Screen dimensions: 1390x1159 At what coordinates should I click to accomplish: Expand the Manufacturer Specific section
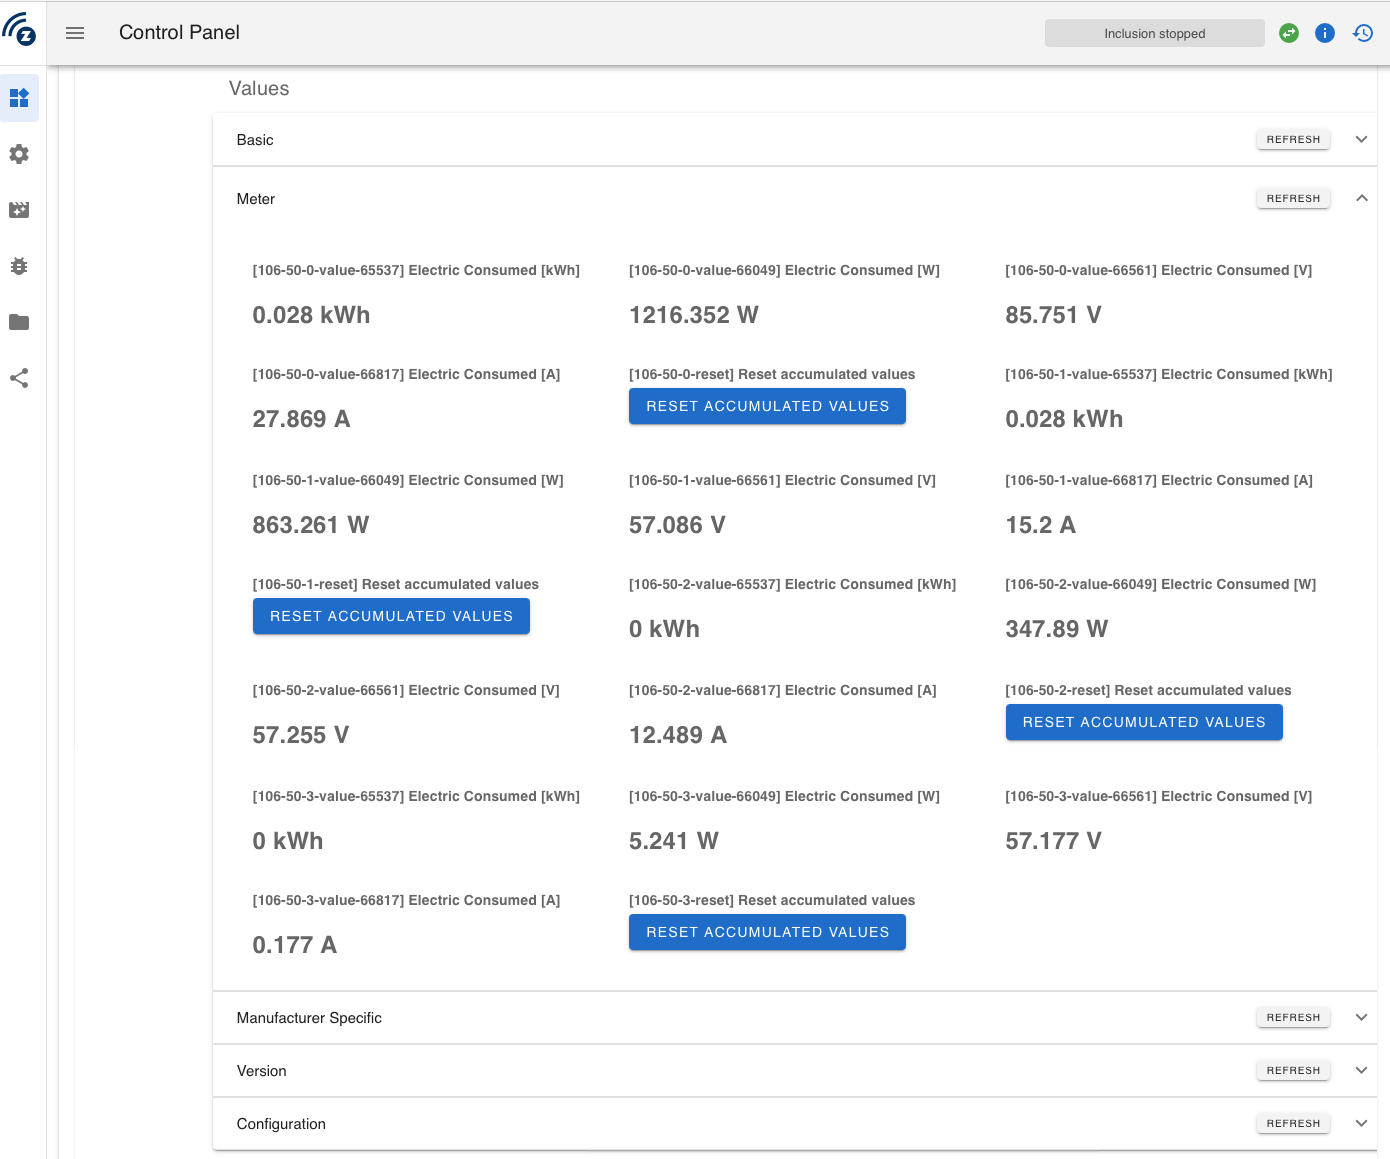(x=1361, y=1017)
